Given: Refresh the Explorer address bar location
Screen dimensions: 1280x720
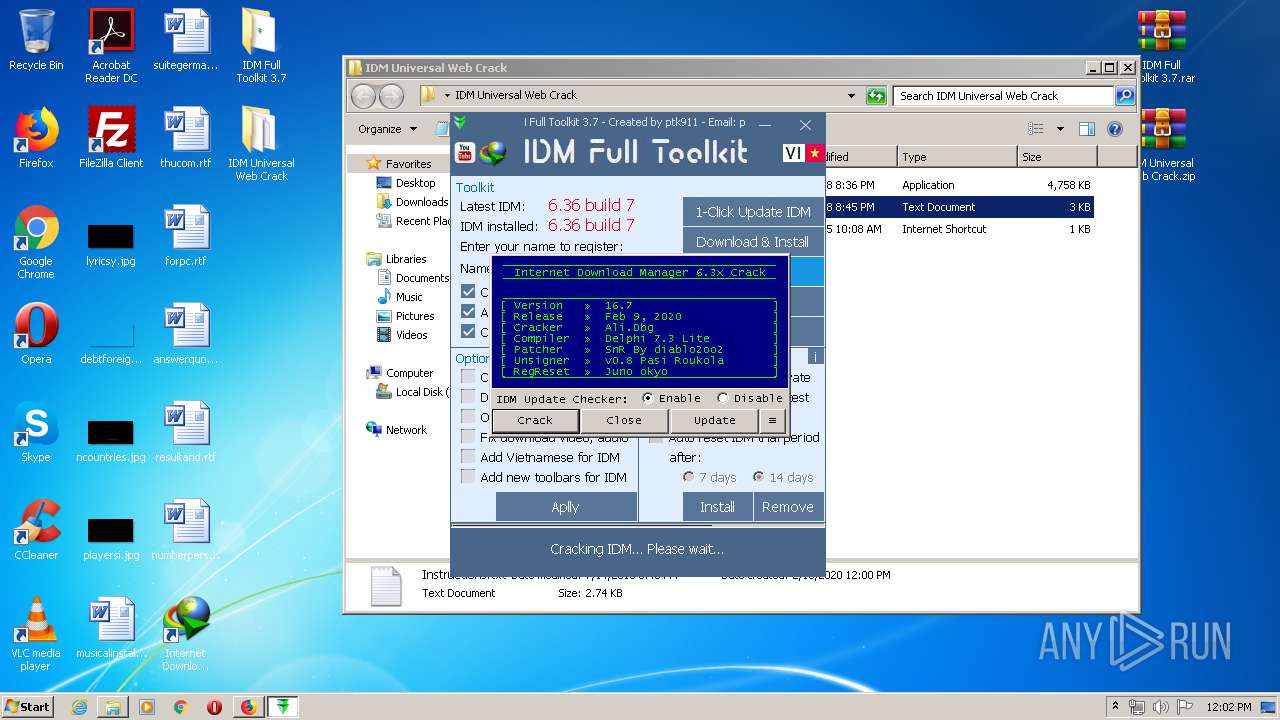Looking at the screenshot, I should click(x=876, y=96).
